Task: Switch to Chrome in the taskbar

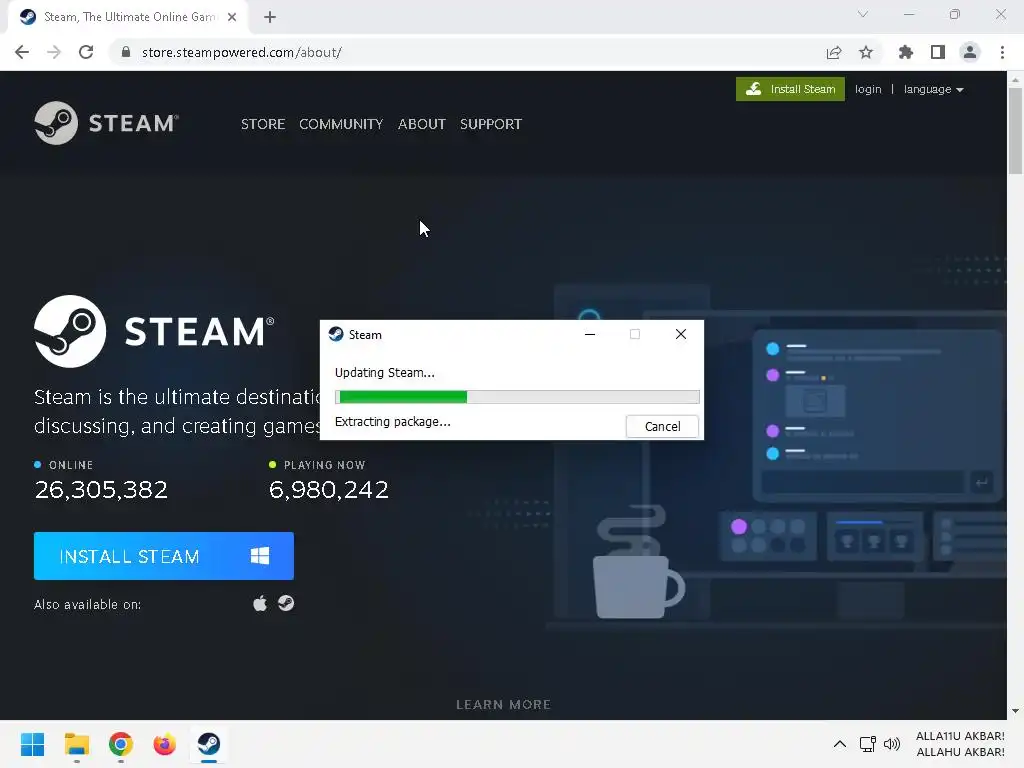Action: pyautogui.click(x=121, y=744)
